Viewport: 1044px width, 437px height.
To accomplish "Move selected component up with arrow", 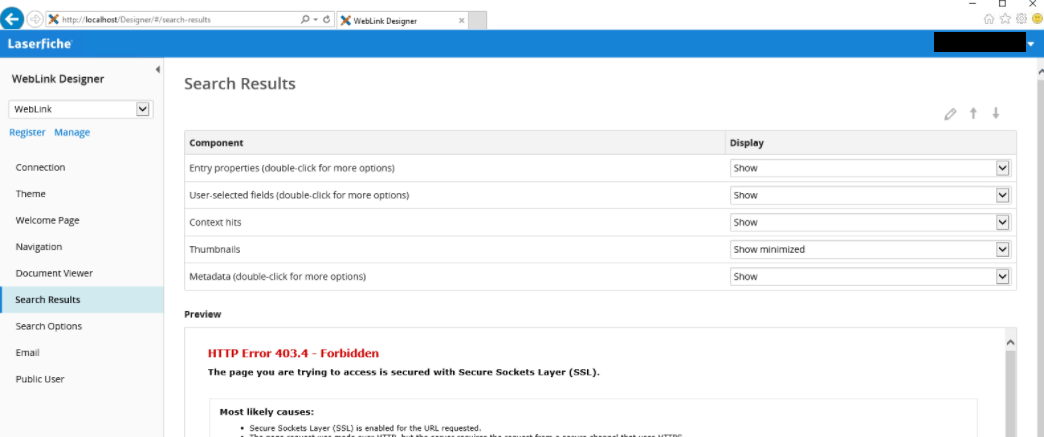I will [973, 113].
